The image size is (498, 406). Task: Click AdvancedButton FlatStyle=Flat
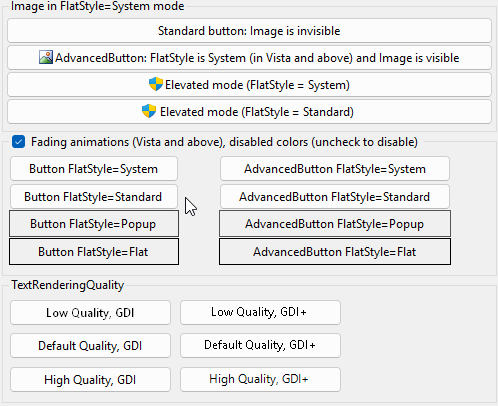tap(335, 252)
